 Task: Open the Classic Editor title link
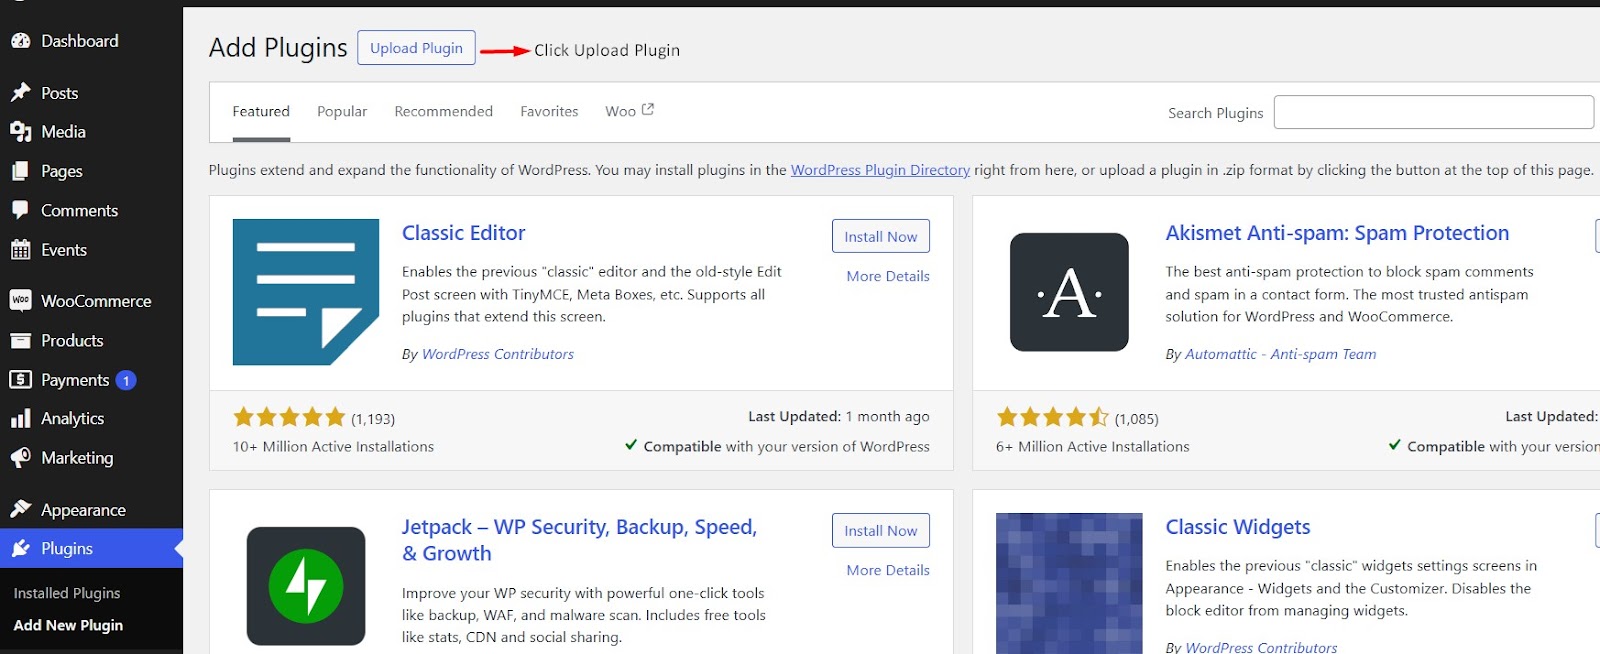pos(463,233)
